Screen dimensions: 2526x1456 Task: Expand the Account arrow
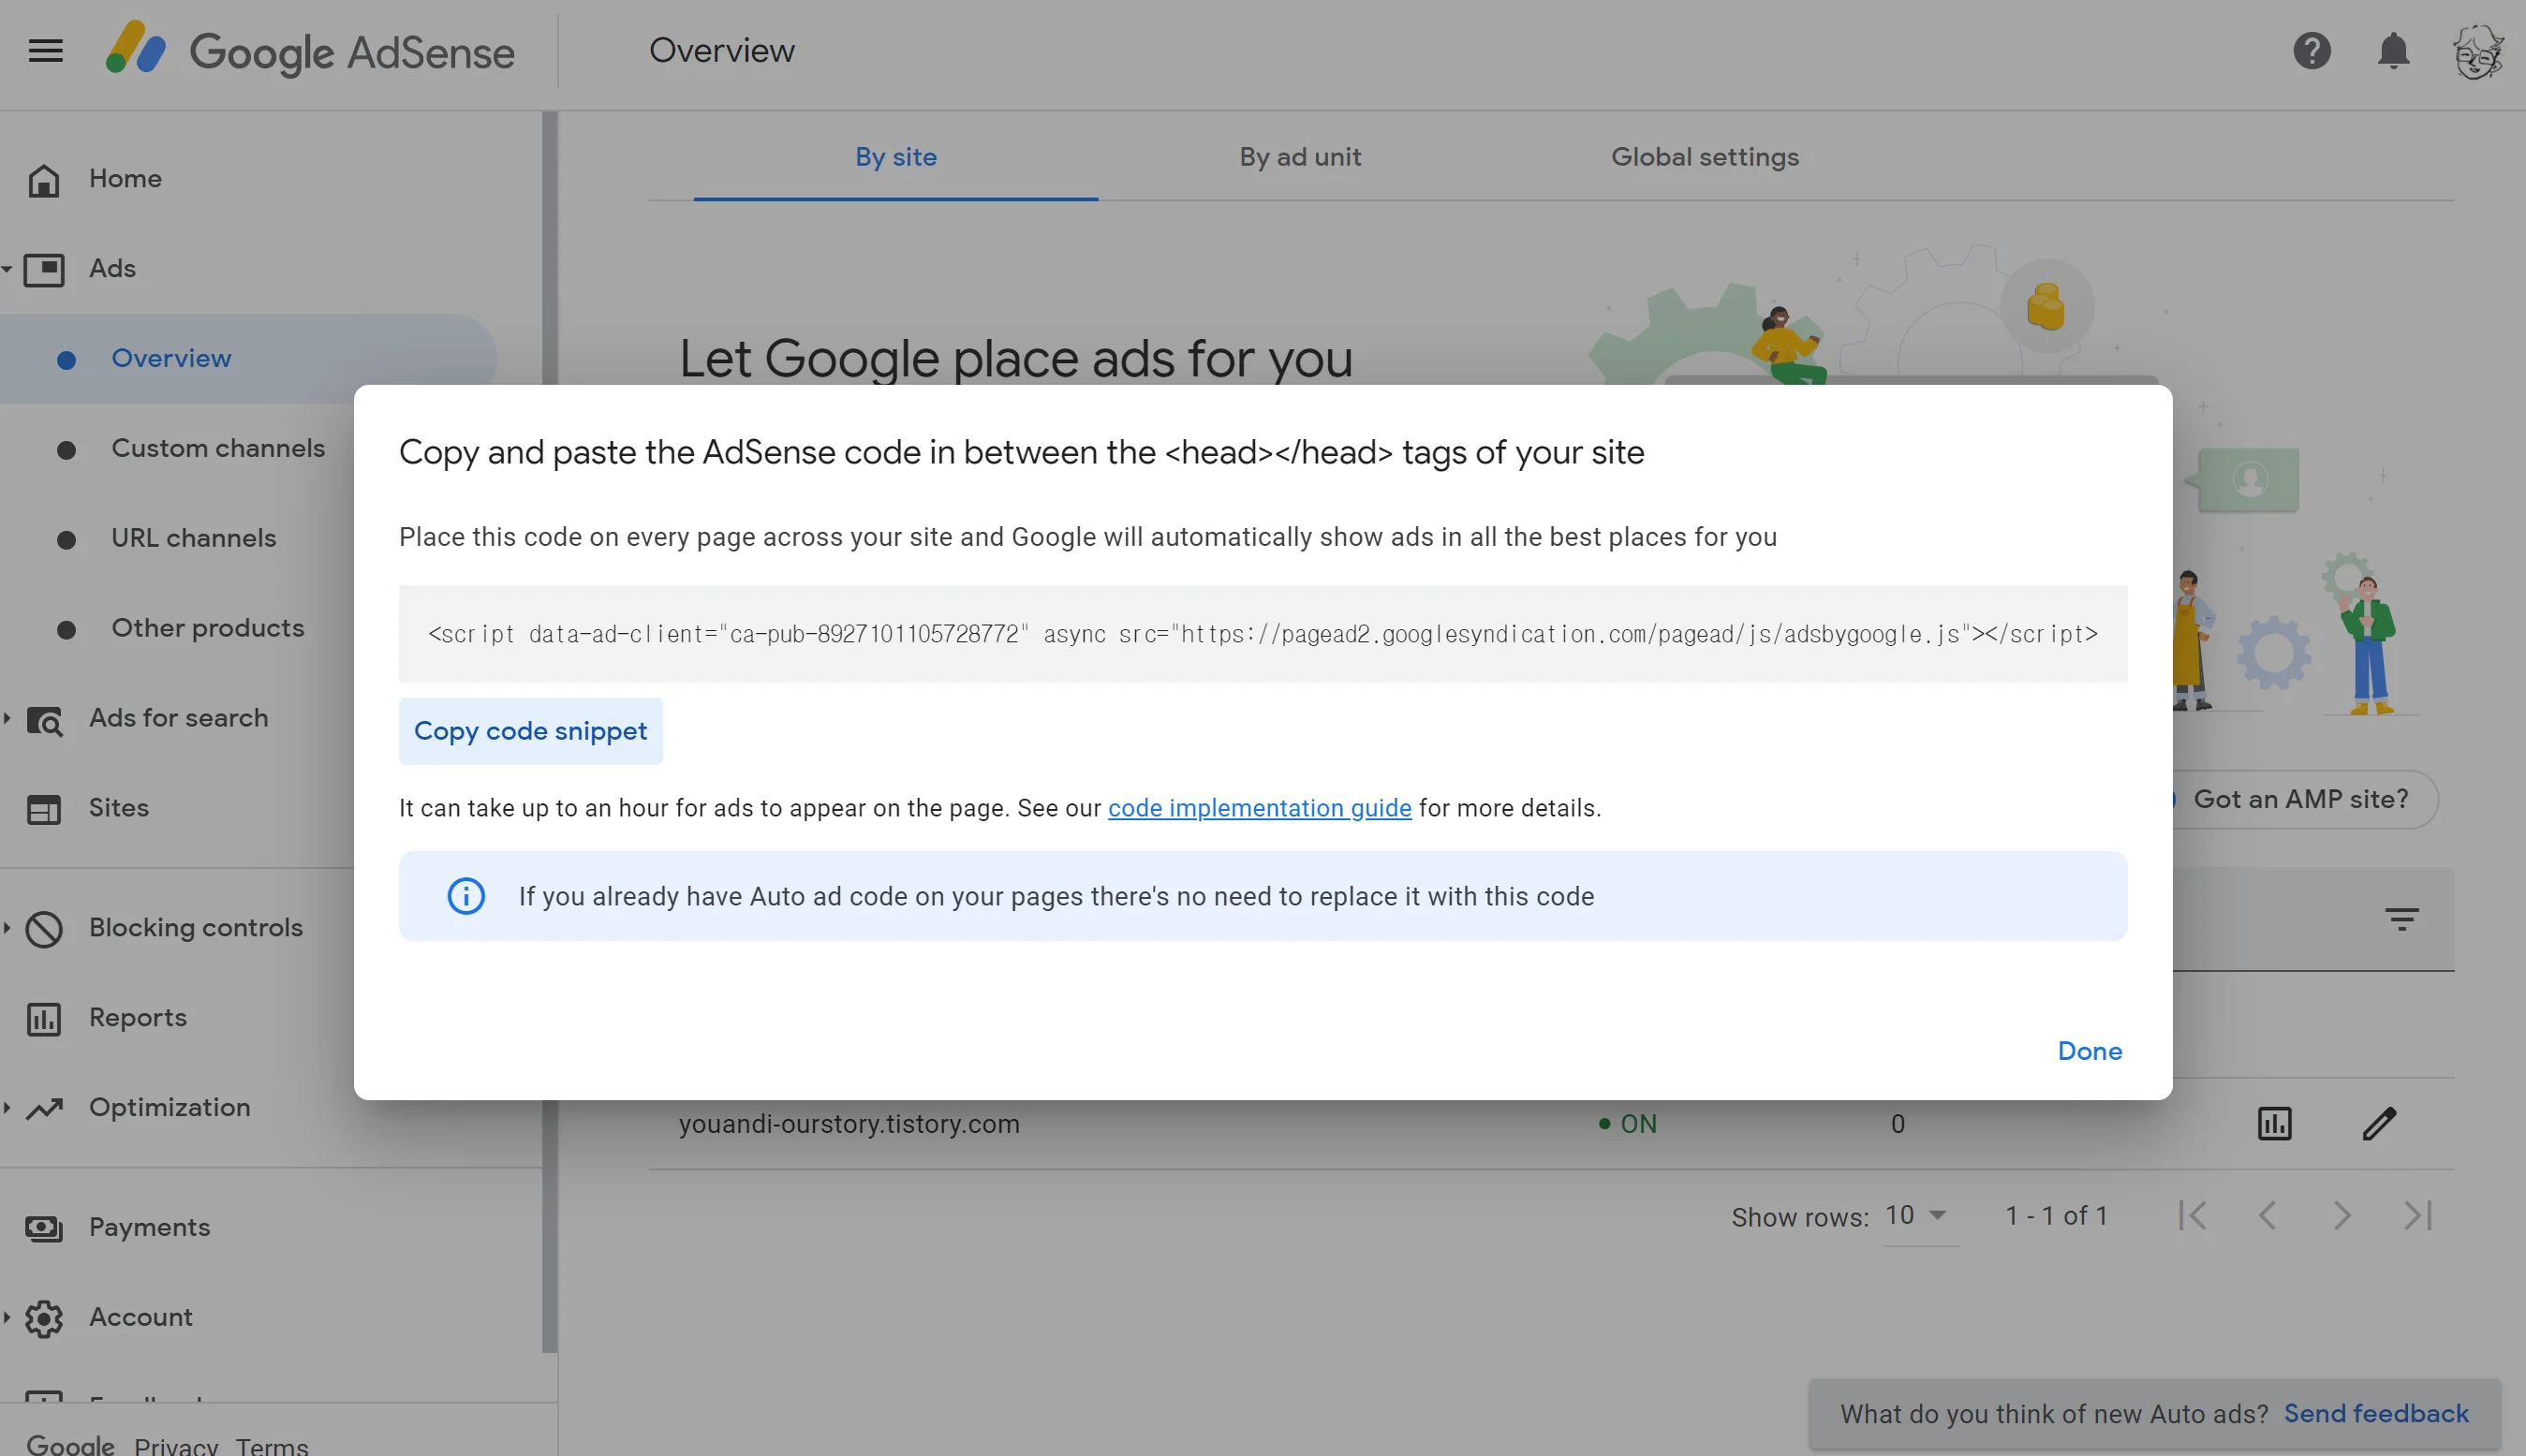(7, 1317)
